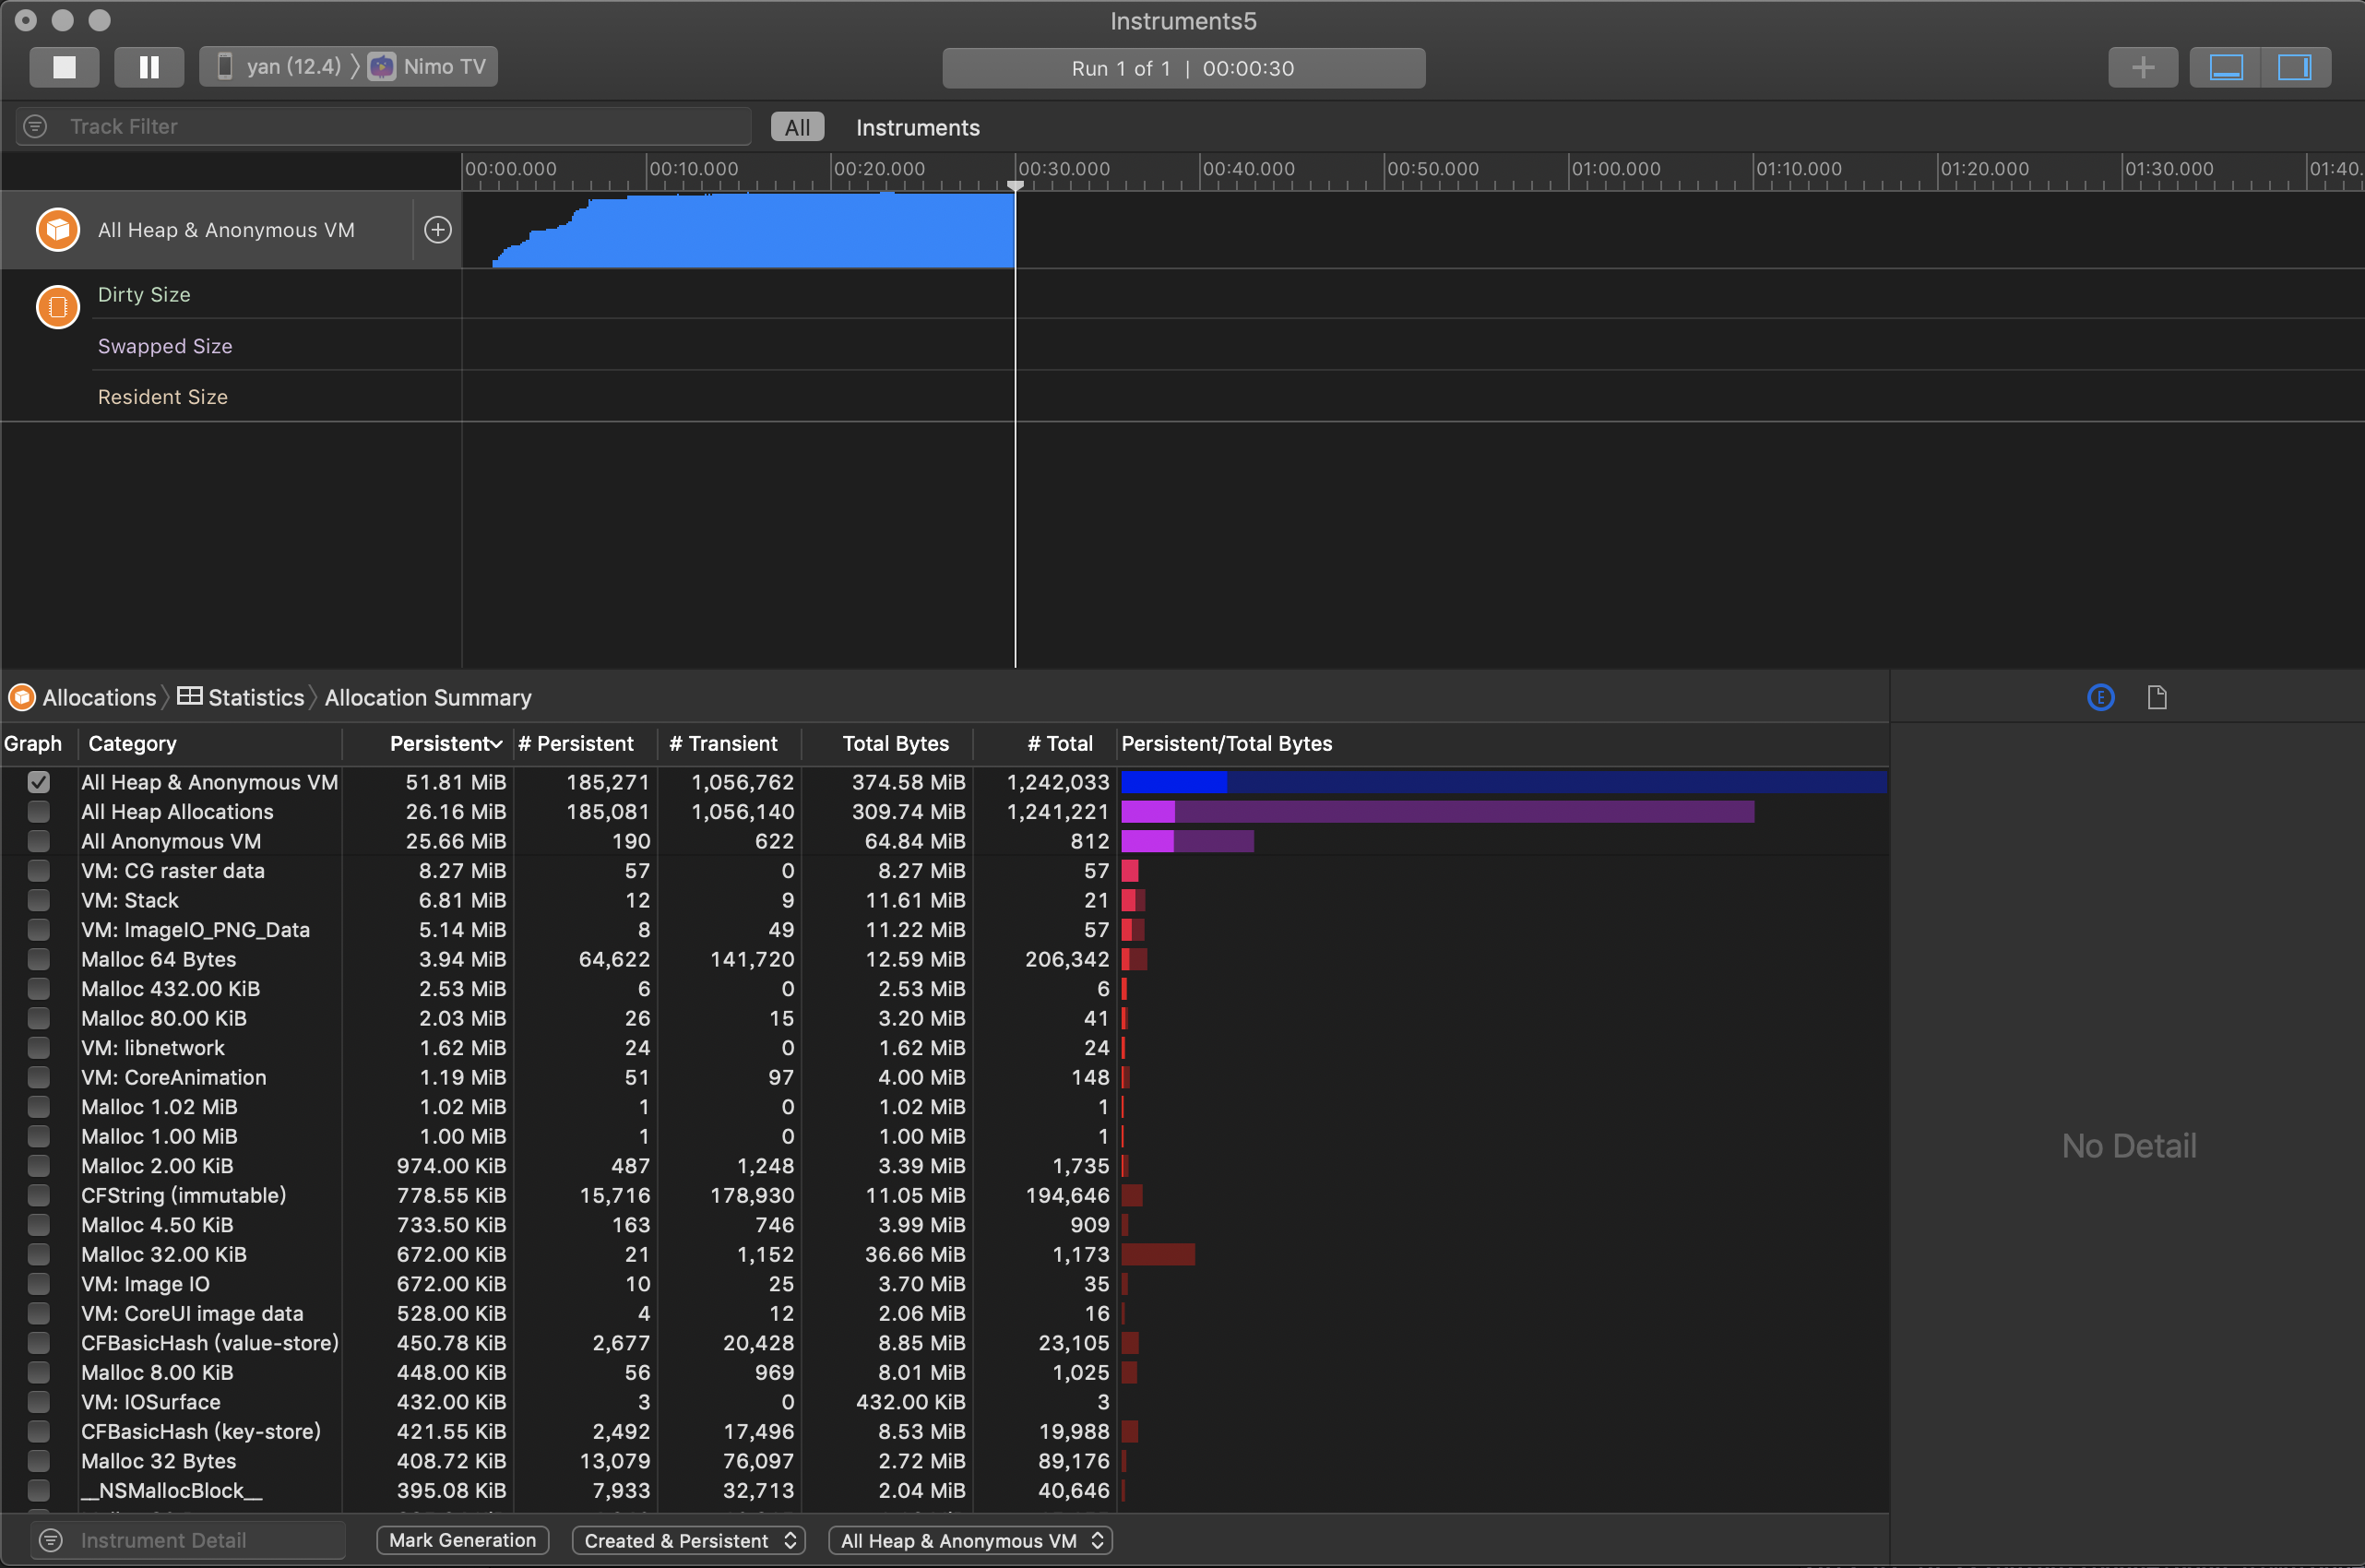The image size is (2365, 1568).
Task: Click the Track Filter input field
Action: [400, 127]
